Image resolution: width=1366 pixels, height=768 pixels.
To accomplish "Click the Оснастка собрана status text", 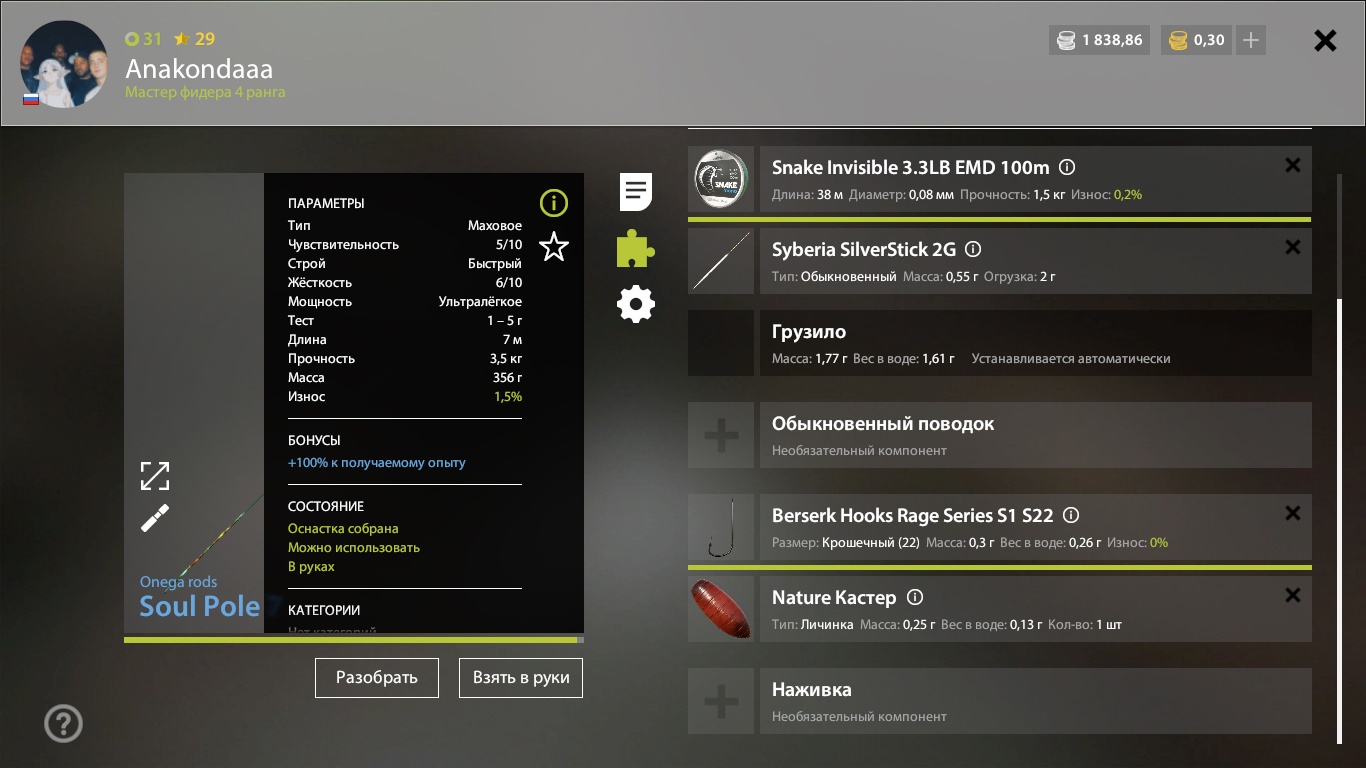I will pos(343,529).
